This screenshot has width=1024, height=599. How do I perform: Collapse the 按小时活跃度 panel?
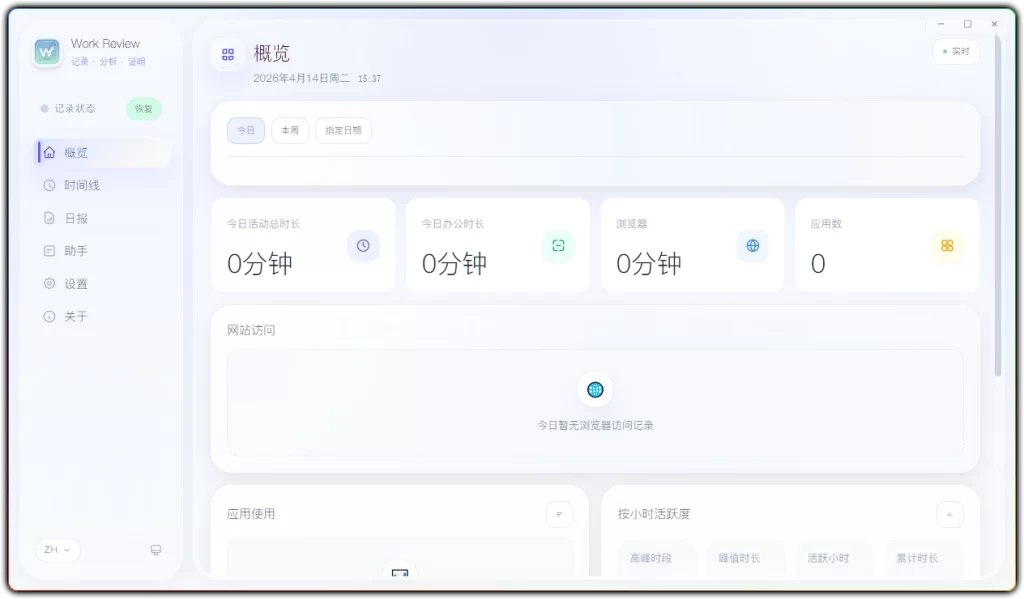(949, 514)
